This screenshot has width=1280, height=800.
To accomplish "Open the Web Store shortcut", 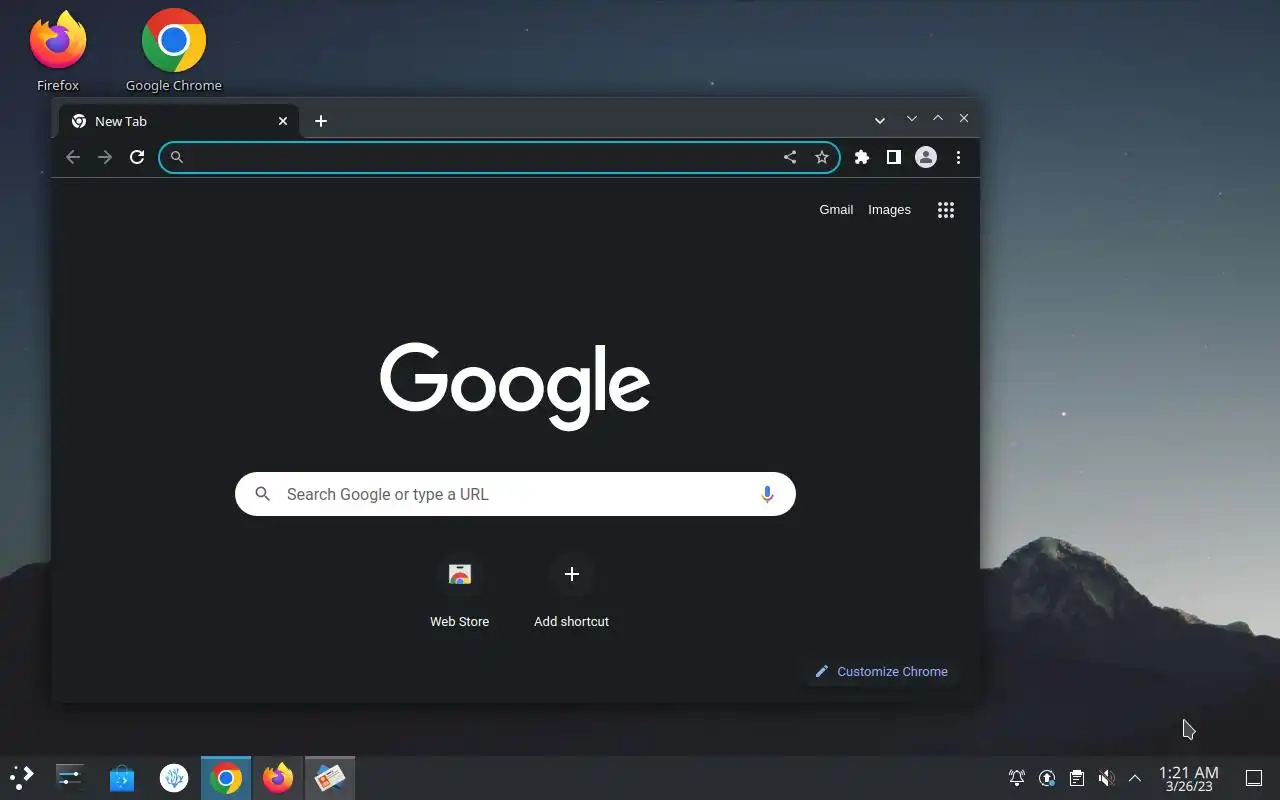I will [x=460, y=592].
